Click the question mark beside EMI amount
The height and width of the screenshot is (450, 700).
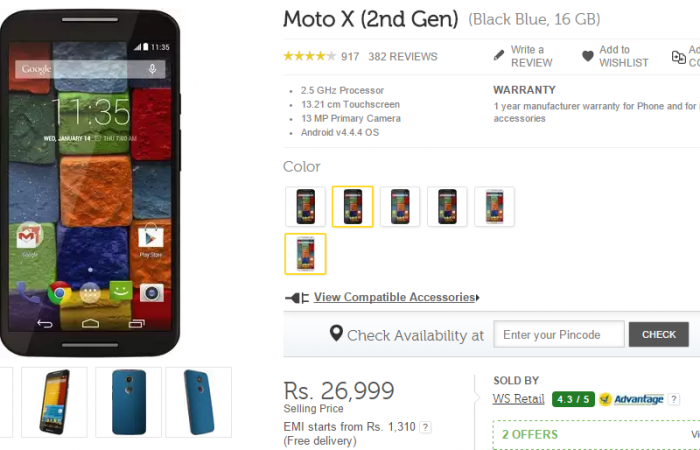(425, 427)
